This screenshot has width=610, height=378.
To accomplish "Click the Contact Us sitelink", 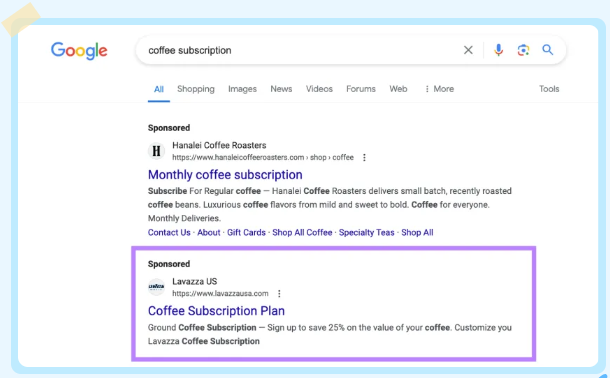I will point(169,233).
